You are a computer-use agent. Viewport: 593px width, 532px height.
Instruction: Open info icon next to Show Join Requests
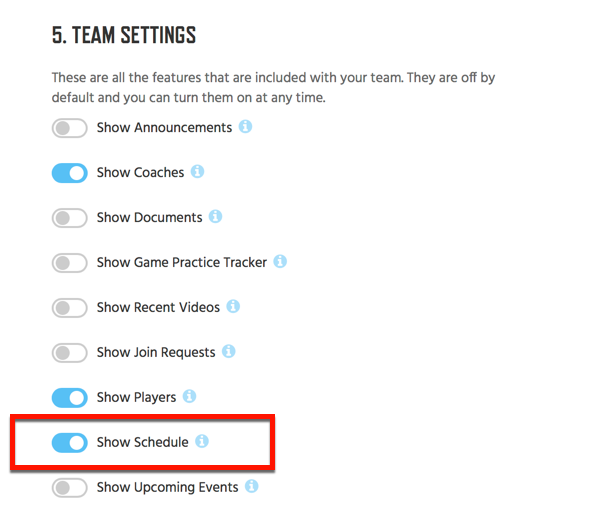(228, 351)
